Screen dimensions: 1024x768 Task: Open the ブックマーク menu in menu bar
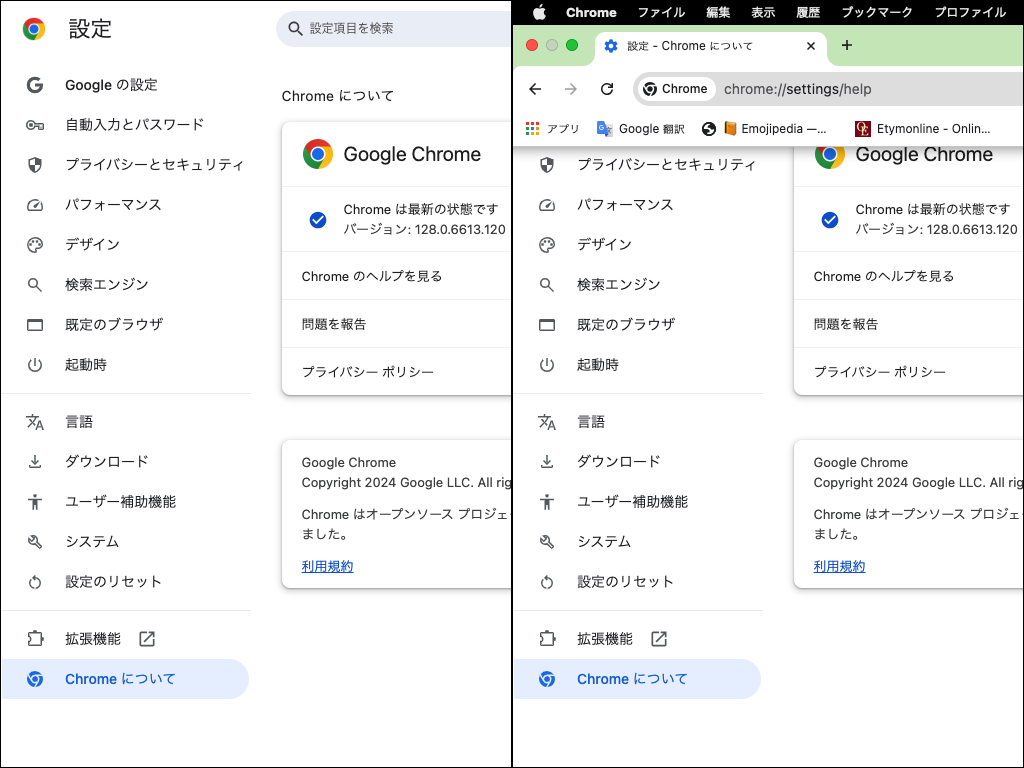point(876,12)
